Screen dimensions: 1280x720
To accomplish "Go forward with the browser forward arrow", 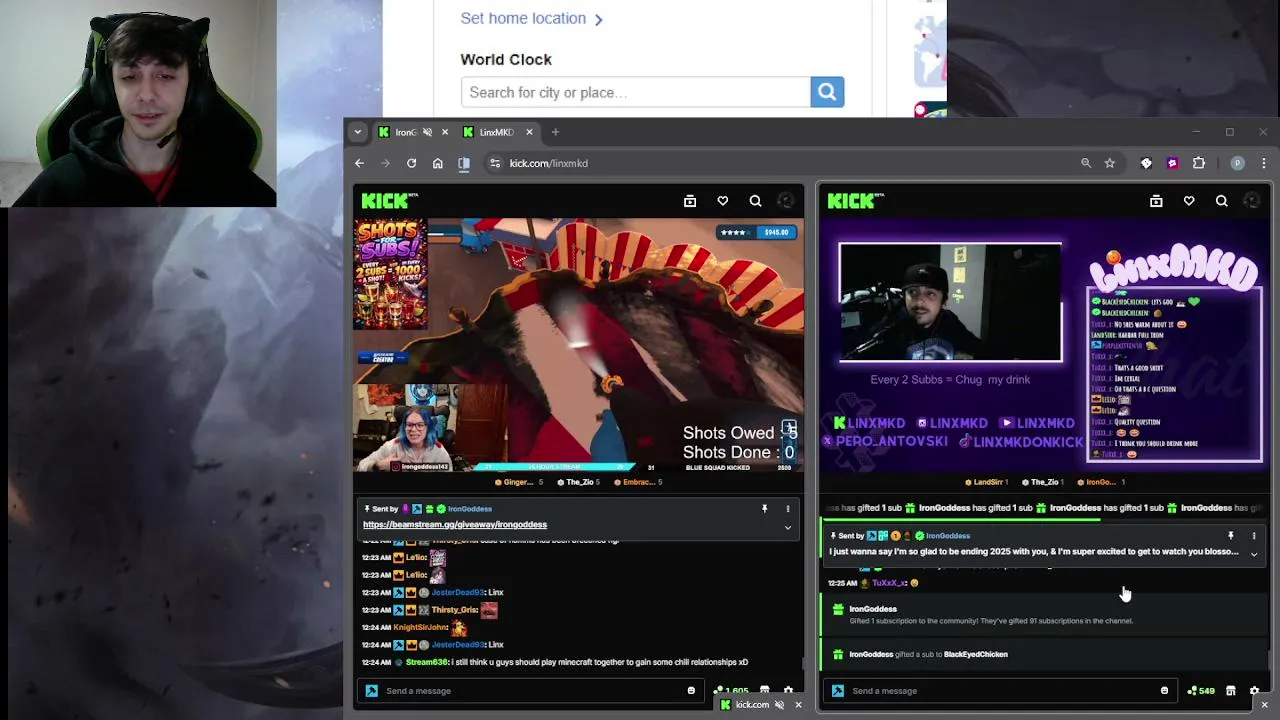I will point(385,163).
